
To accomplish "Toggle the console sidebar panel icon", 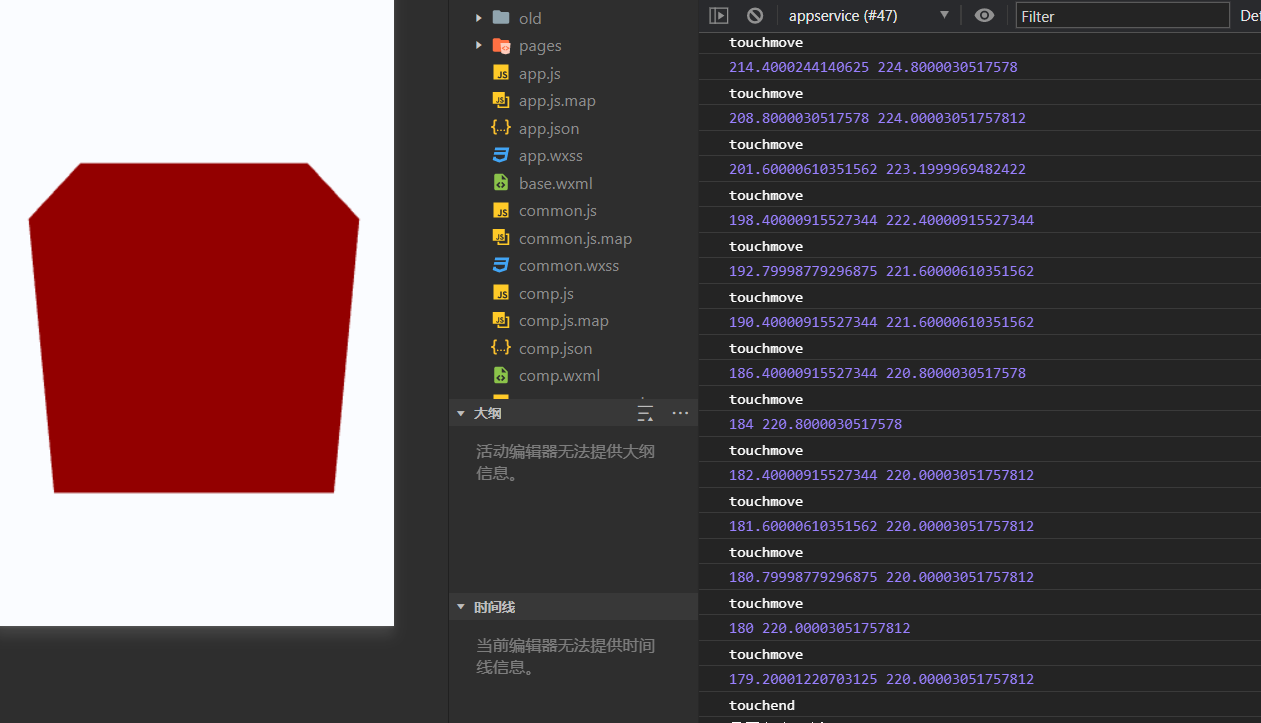I will pos(718,15).
